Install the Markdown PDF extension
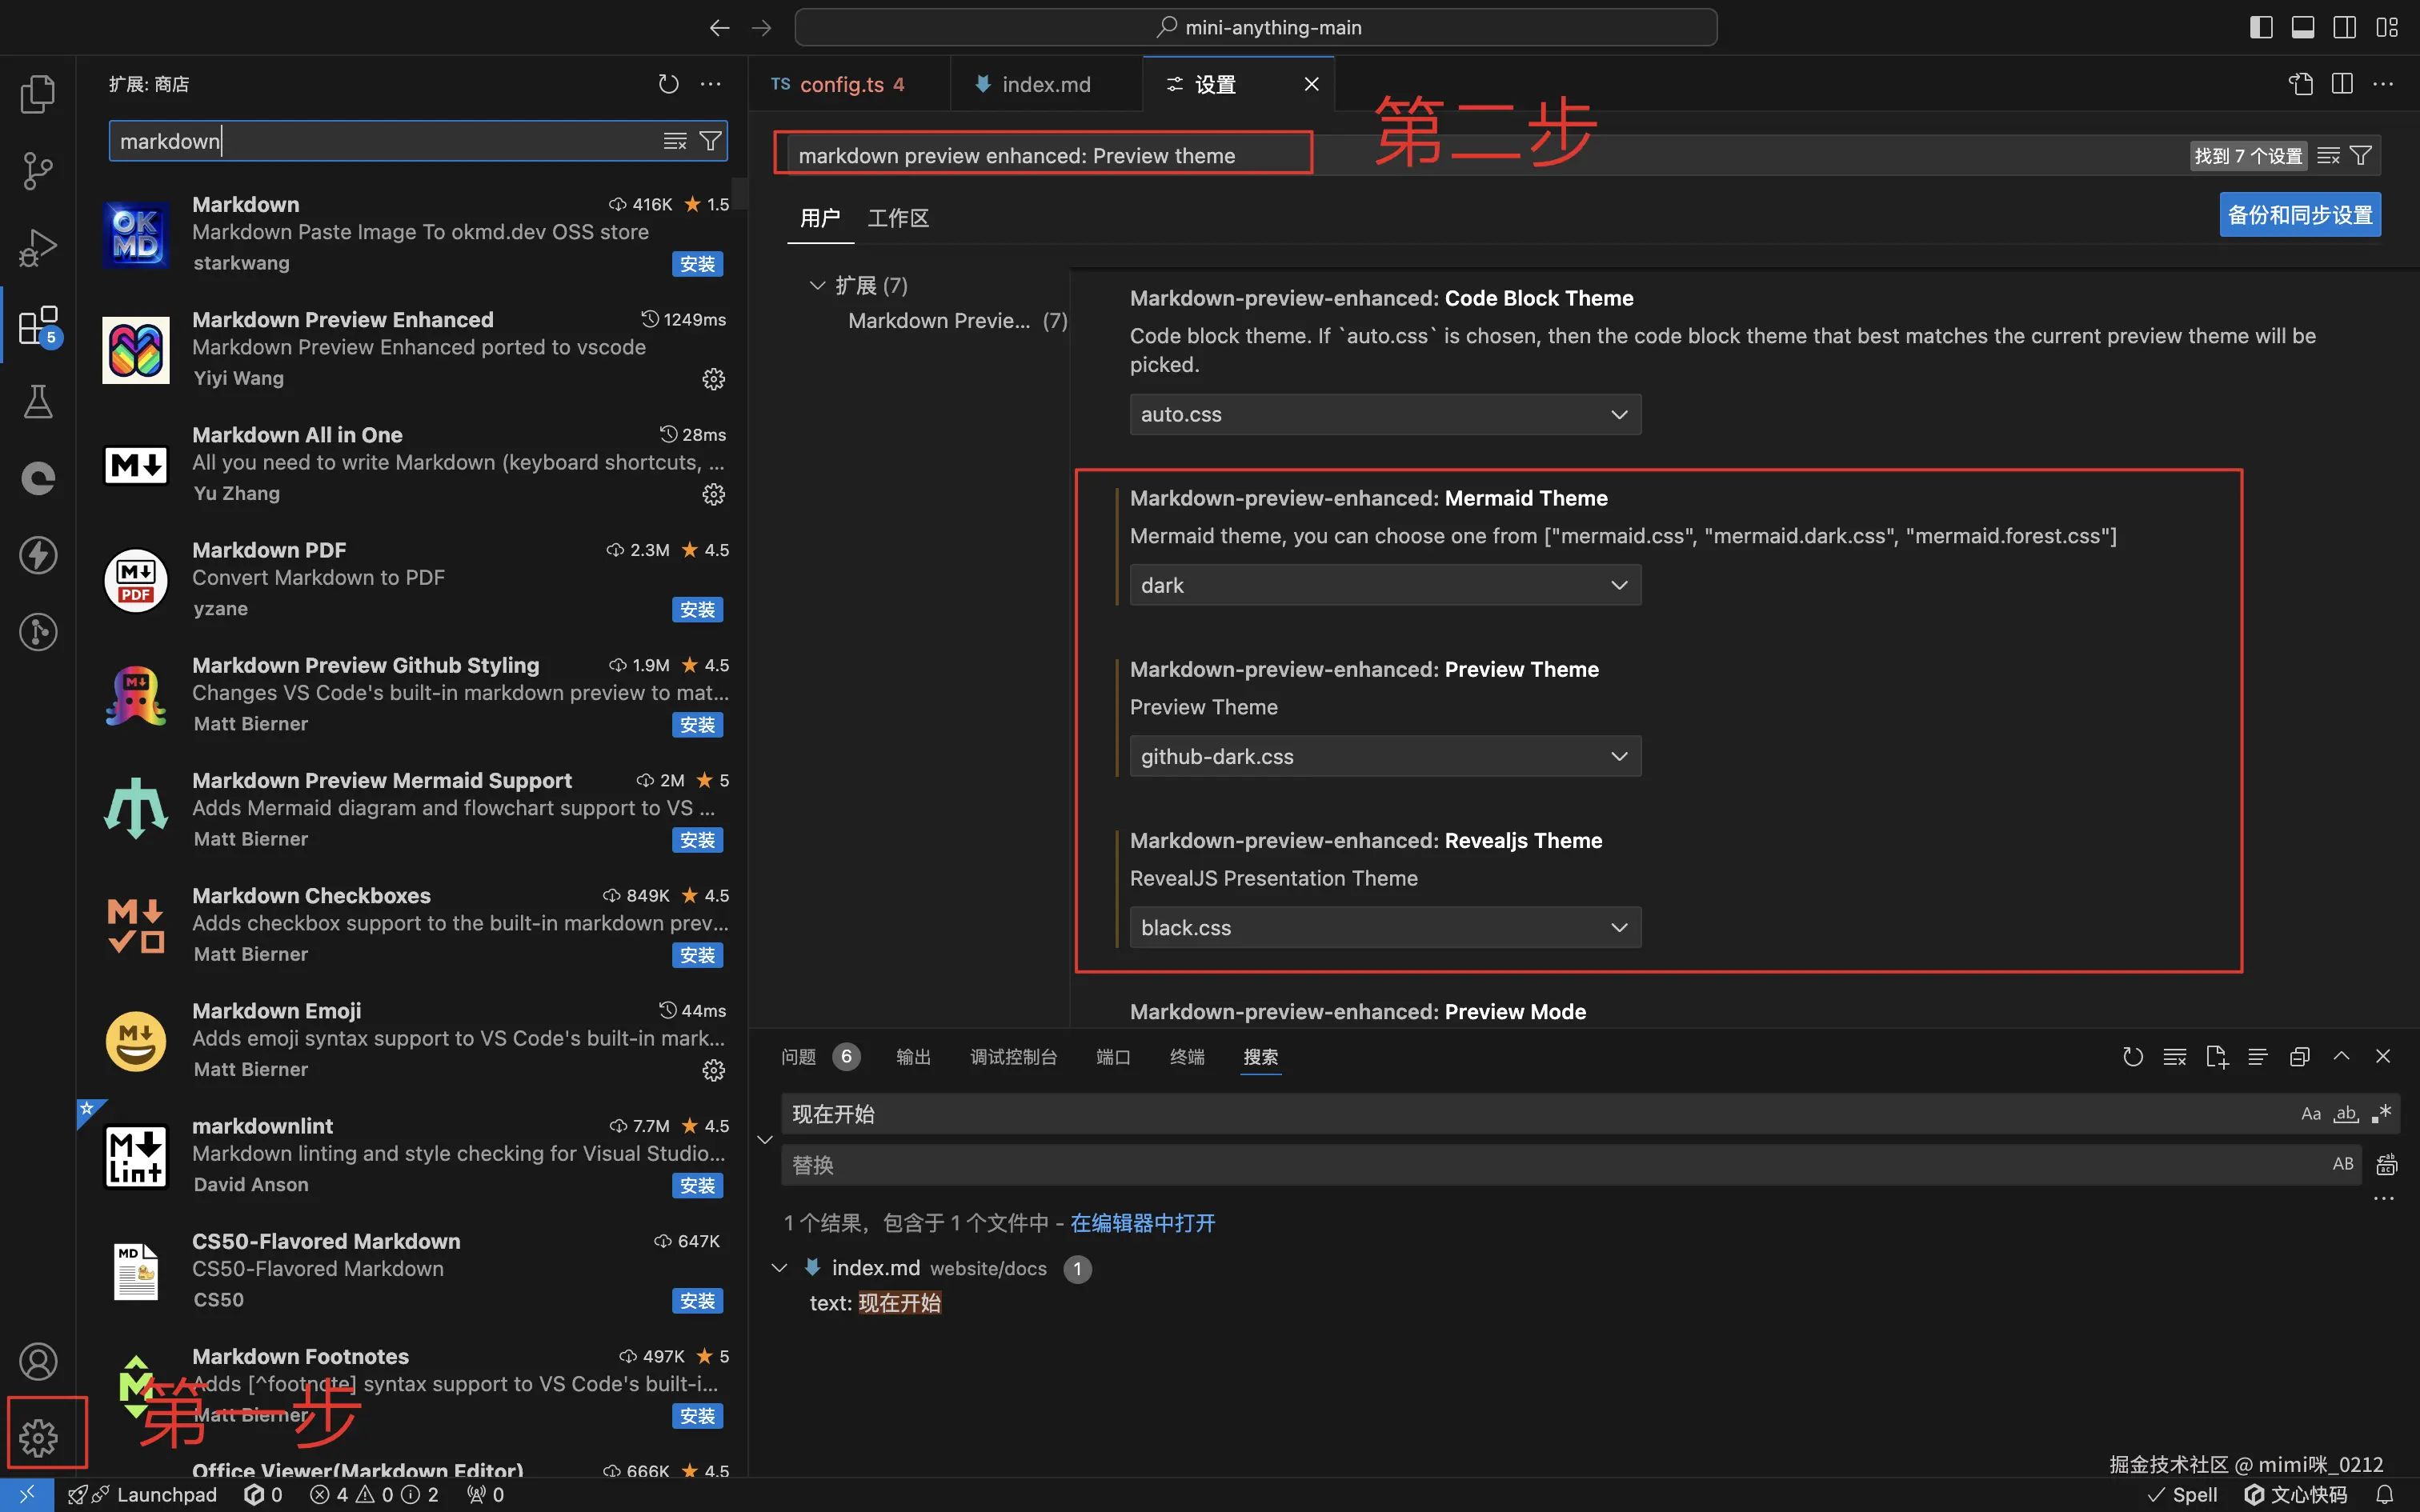2420x1512 pixels. click(697, 610)
